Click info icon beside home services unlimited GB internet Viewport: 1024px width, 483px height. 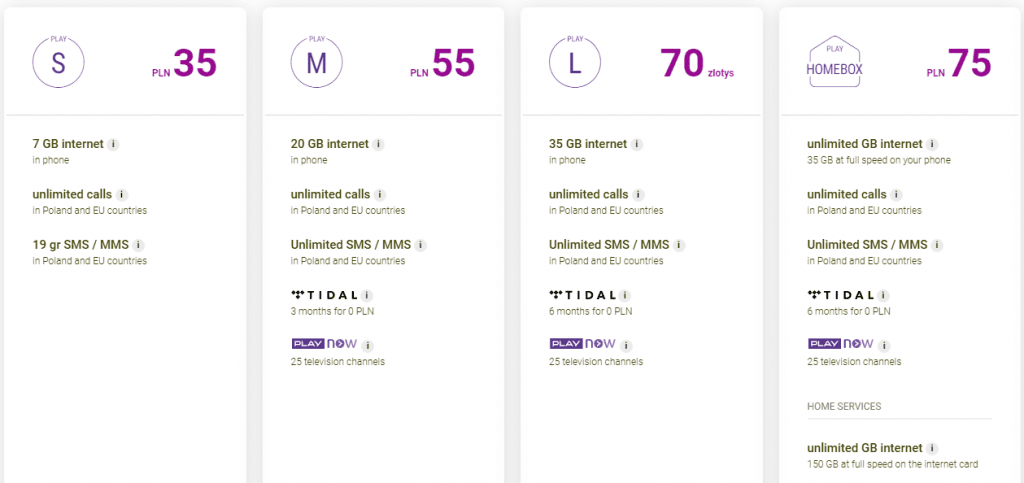coord(932,448)
